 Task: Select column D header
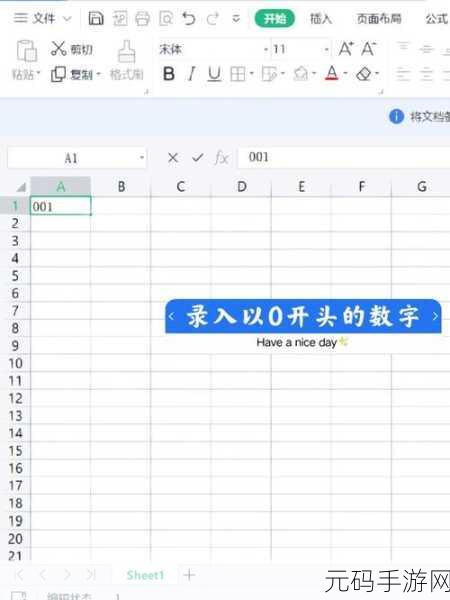click(241, 186)
